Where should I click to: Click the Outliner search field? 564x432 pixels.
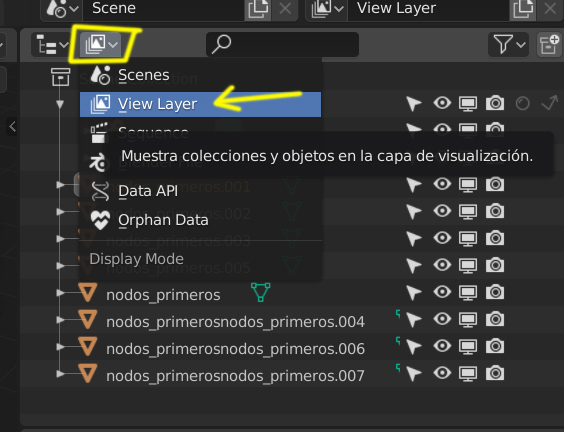tap(282, 45)
